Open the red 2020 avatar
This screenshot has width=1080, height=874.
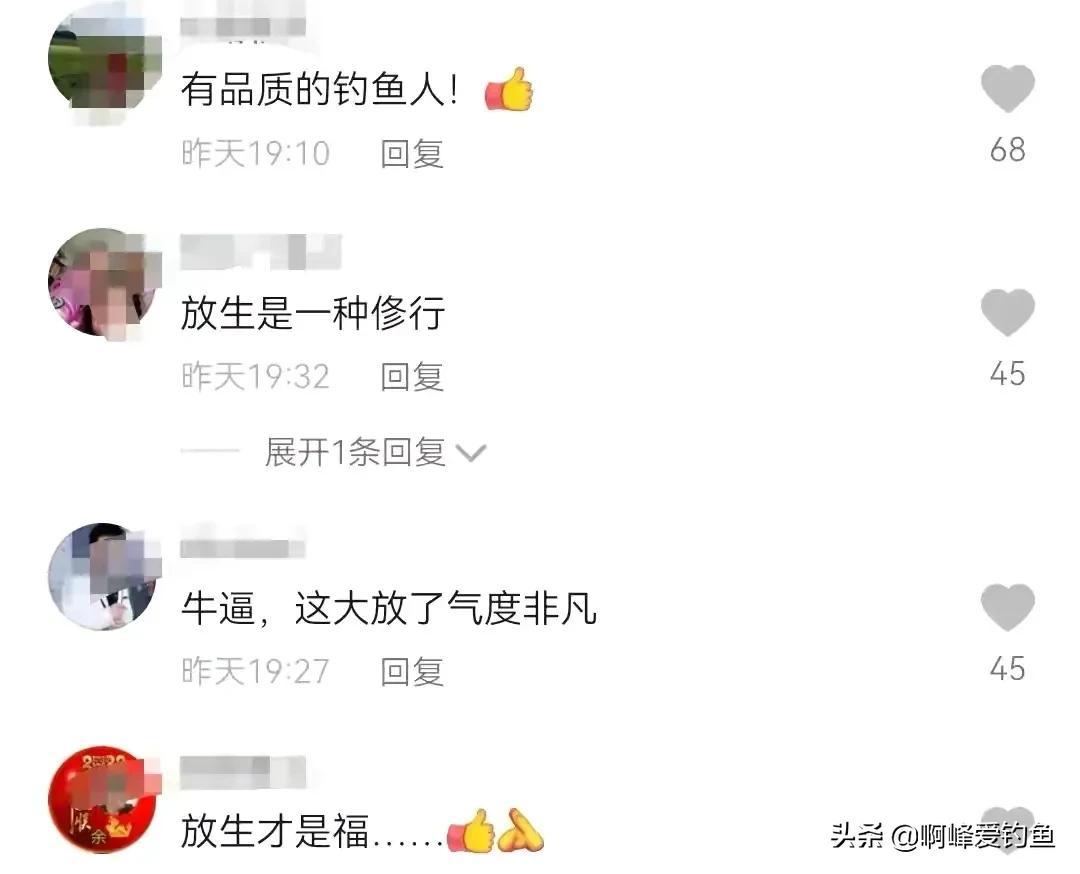[105, 799]
